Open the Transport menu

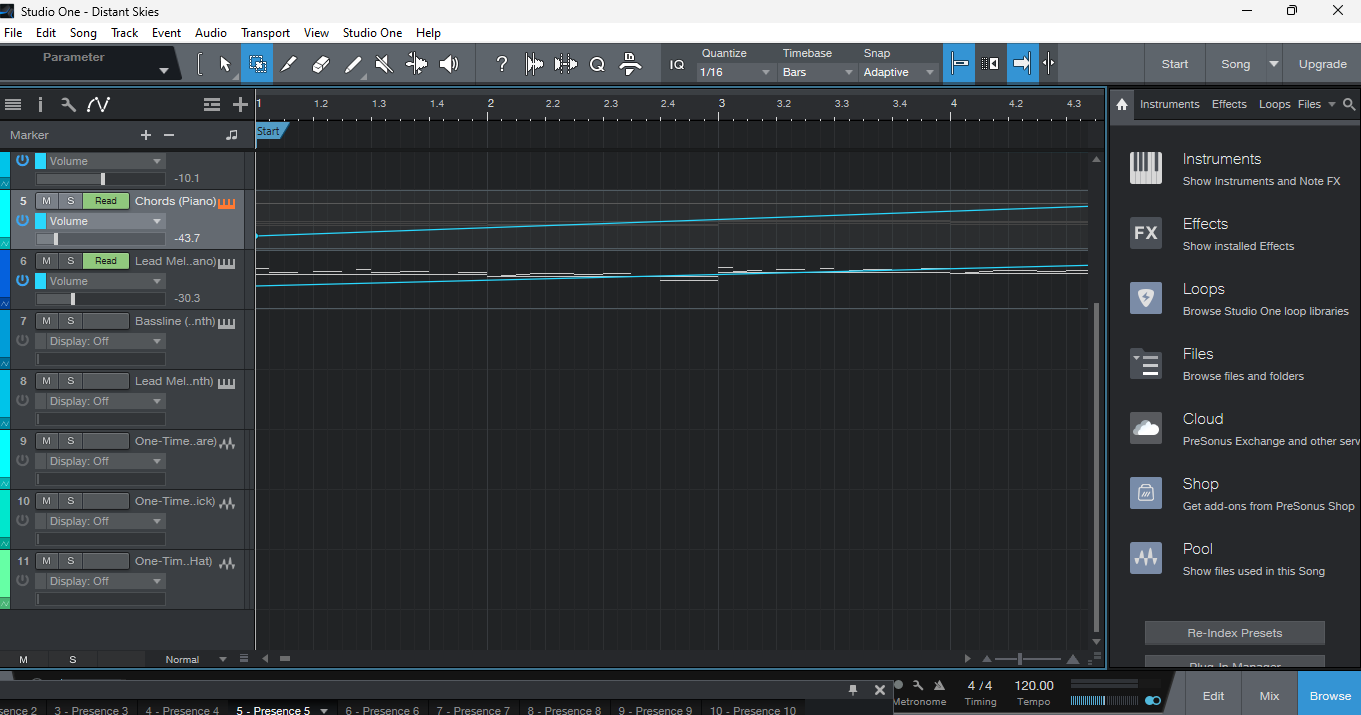click(x=265, y=33)
